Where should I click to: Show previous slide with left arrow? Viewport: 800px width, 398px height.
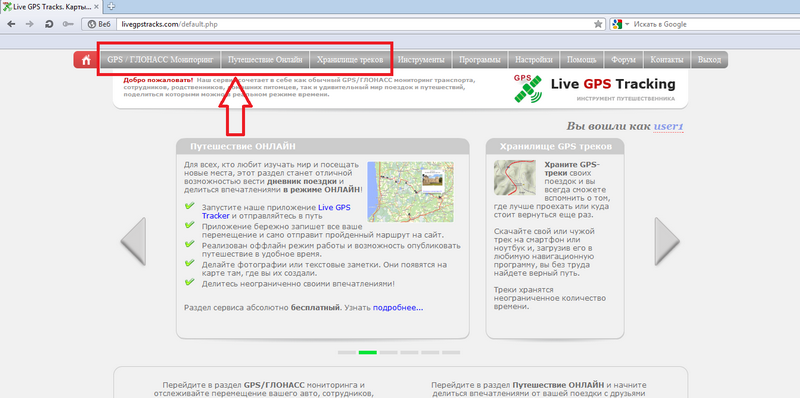[x=133, y=241]
